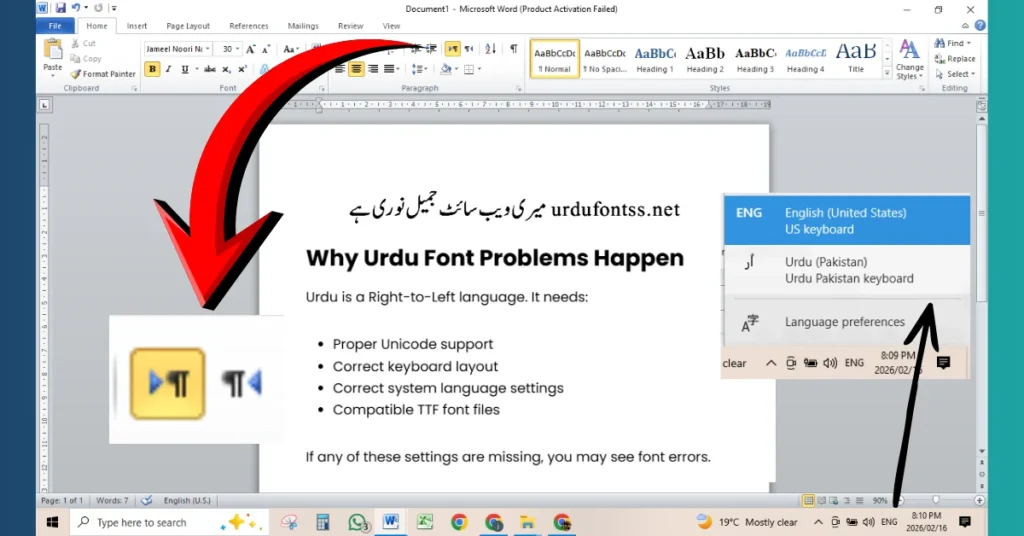1024x536 pixels.
Task: Open the Change Styles dropdown
Action: click(x=910, y=59)
